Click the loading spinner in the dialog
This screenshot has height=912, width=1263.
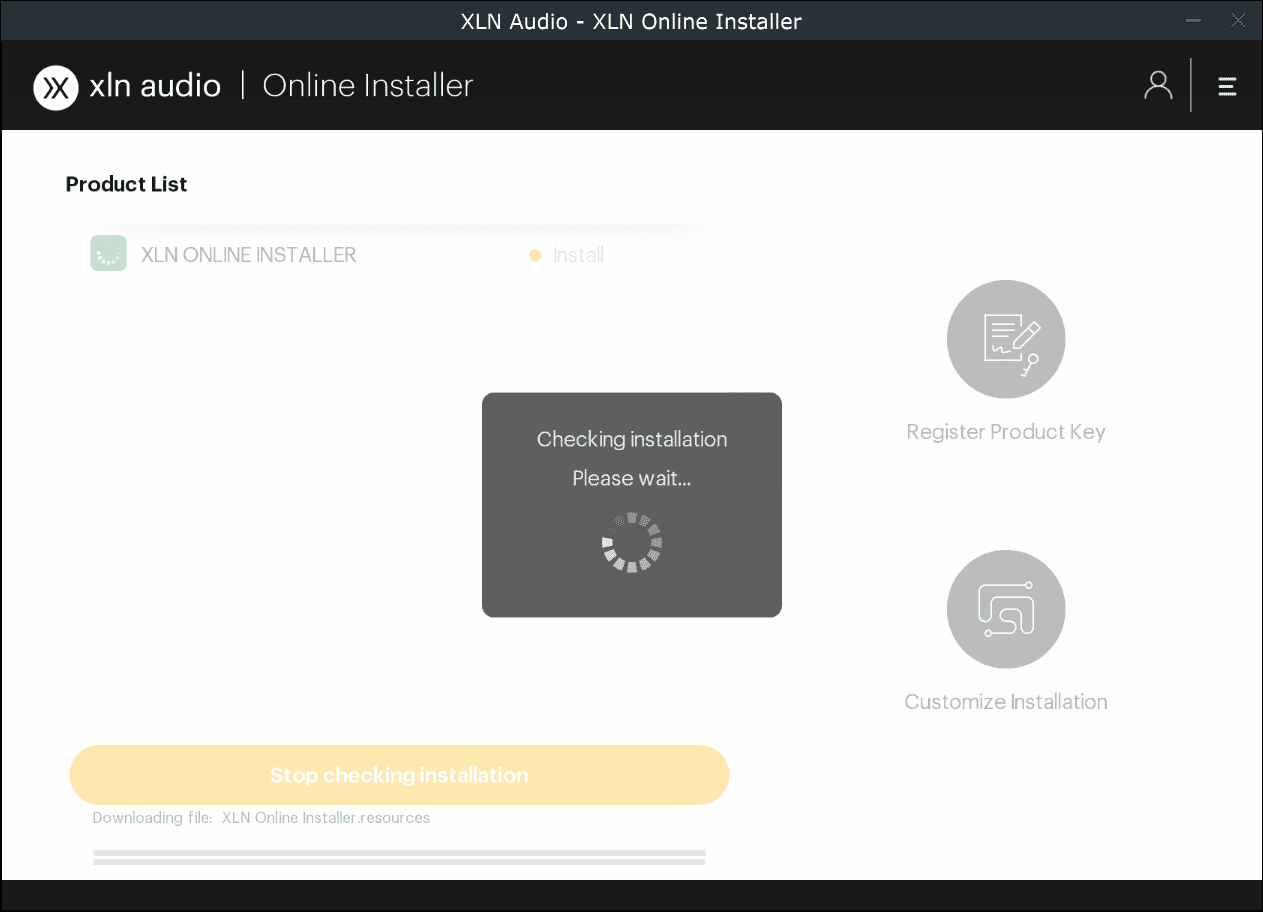point(632,543)
